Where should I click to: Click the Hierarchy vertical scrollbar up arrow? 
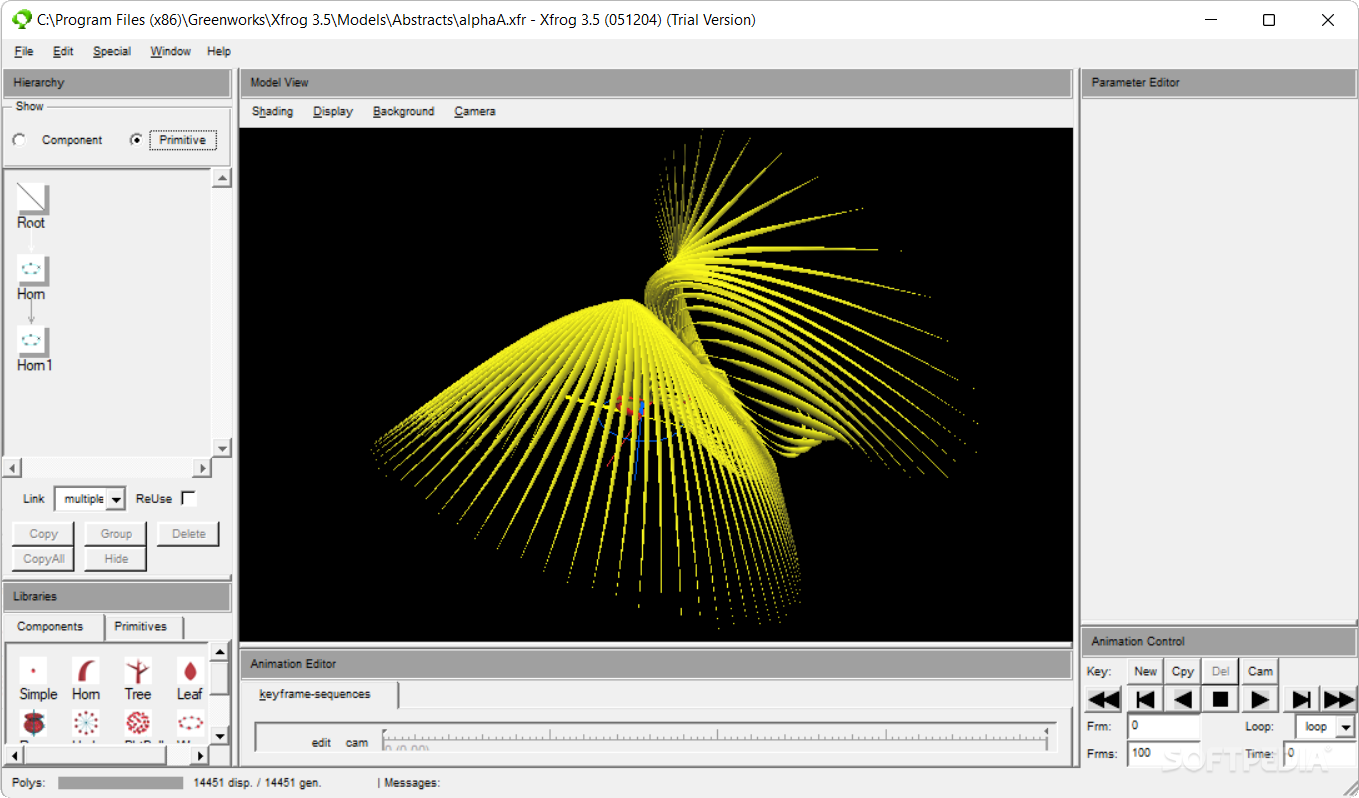(222, 178)
